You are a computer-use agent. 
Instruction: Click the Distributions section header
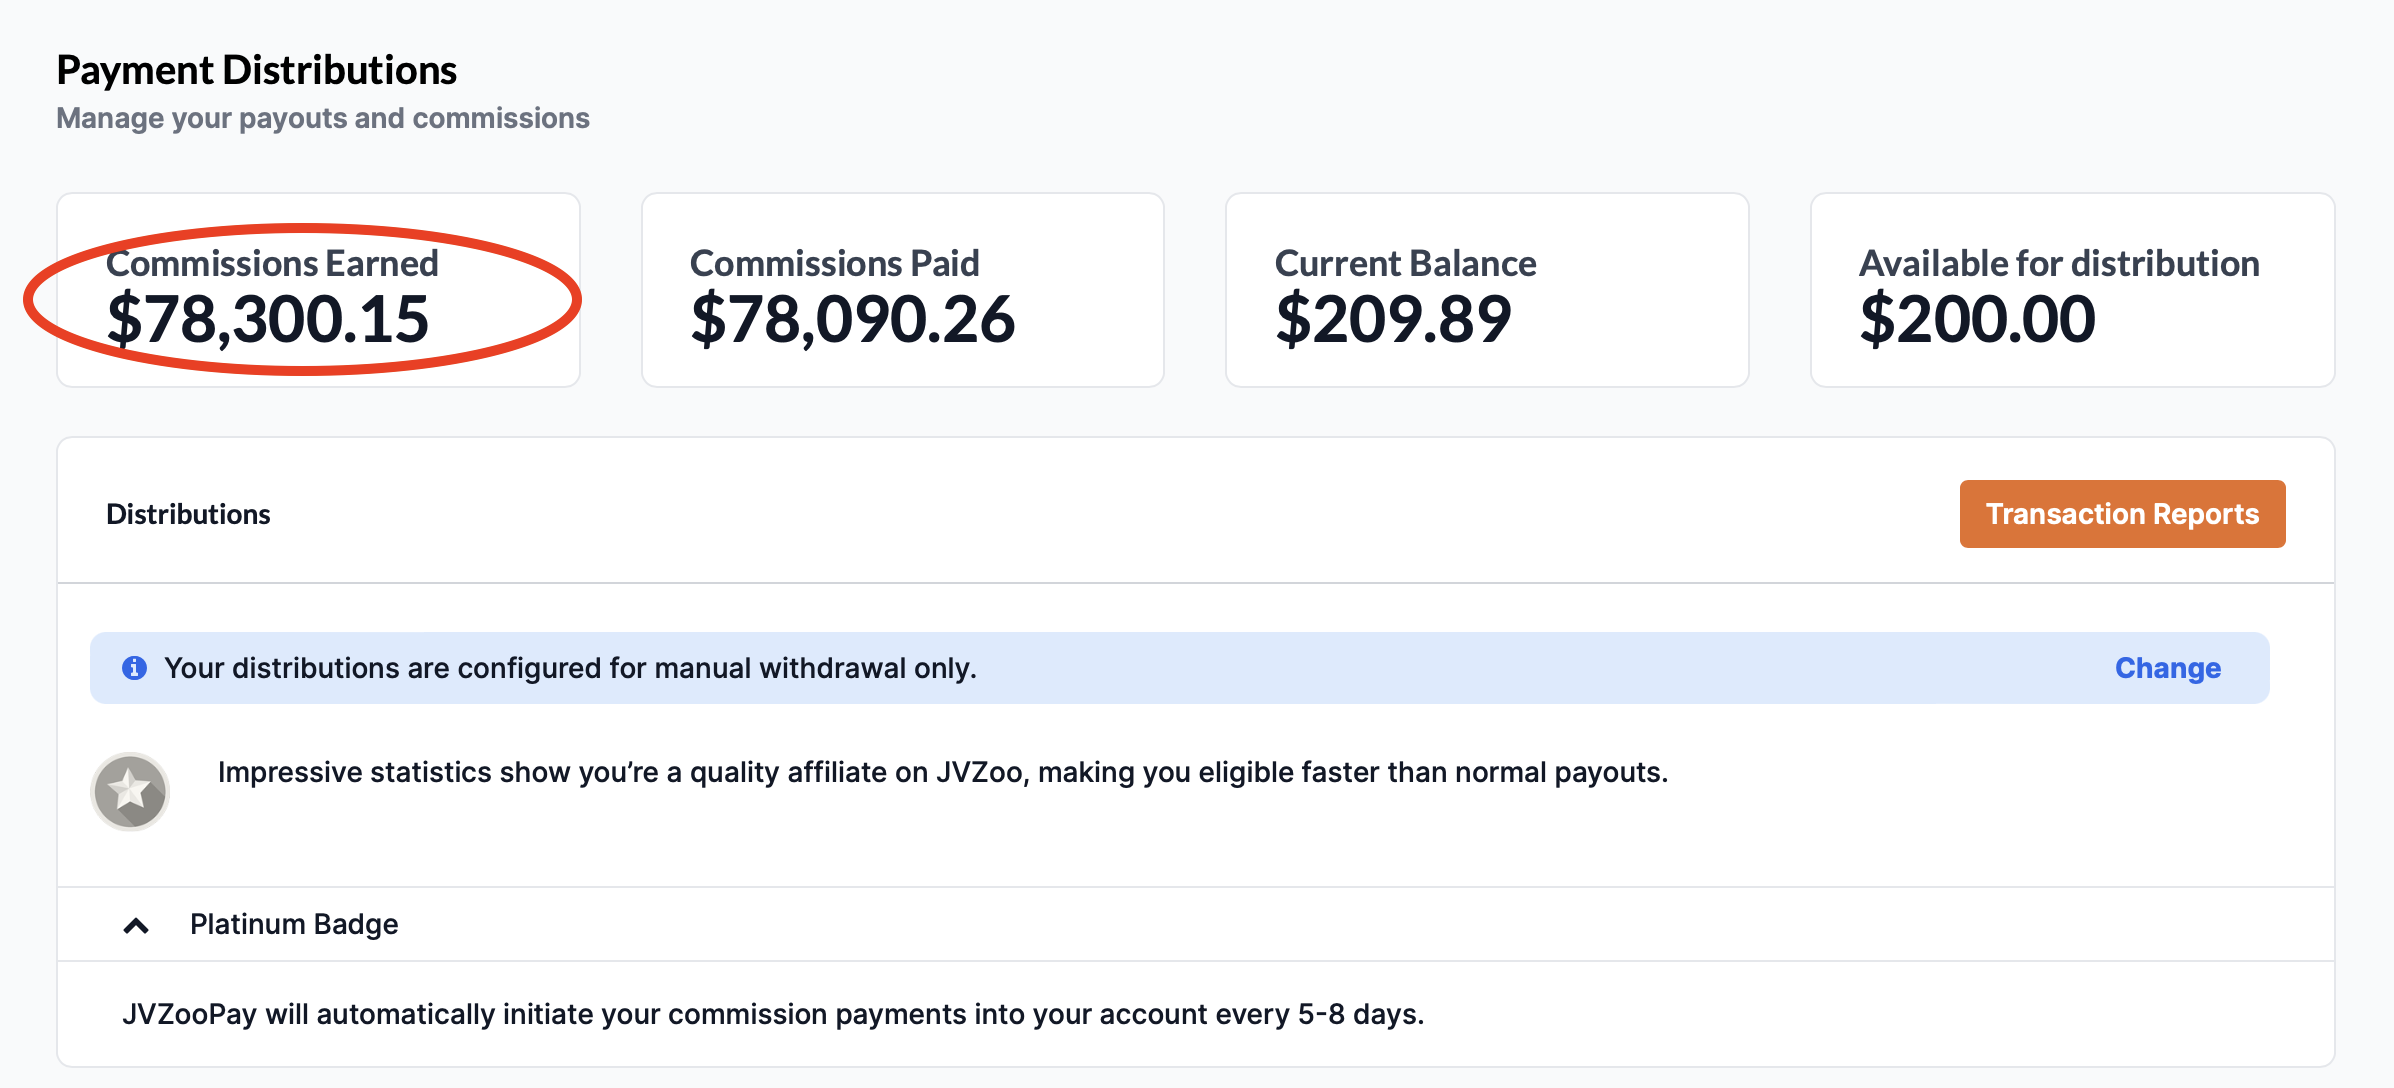(188, 514)
